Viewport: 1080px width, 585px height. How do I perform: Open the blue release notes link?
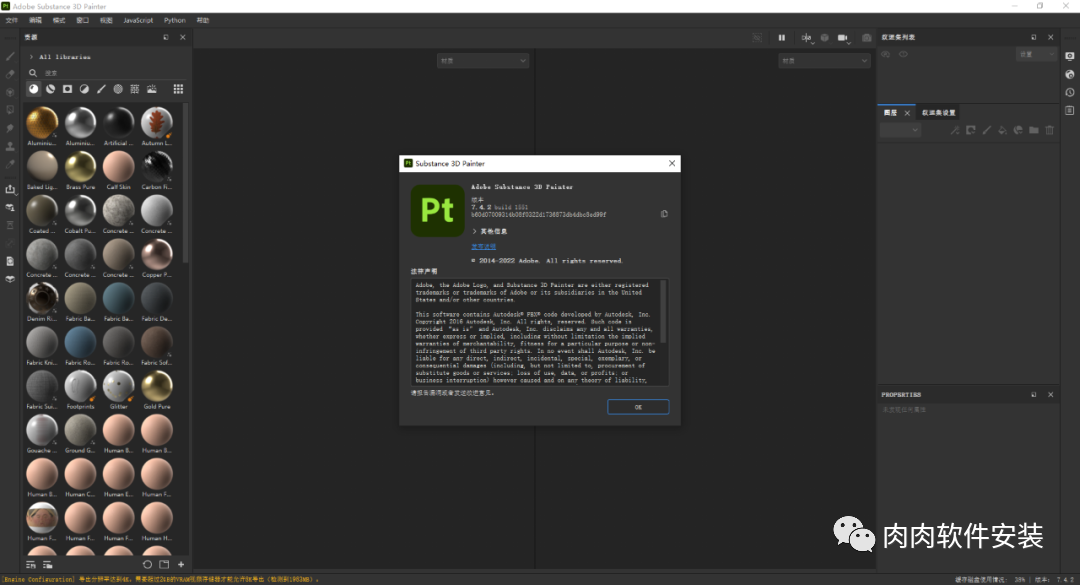coord(483,246)
